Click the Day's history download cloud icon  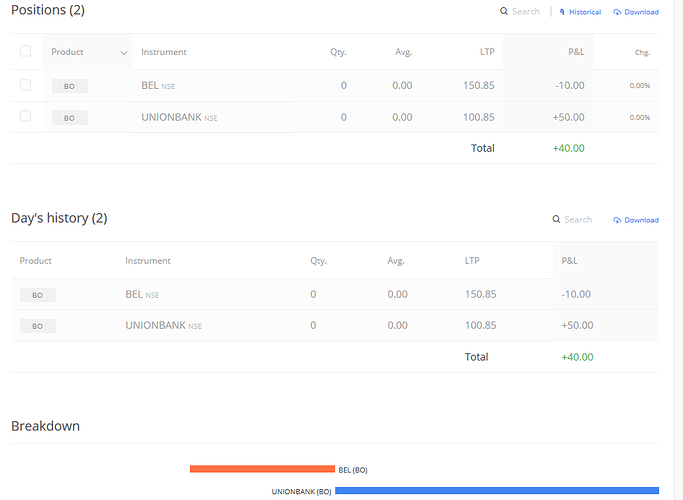[x=617, y=220]
